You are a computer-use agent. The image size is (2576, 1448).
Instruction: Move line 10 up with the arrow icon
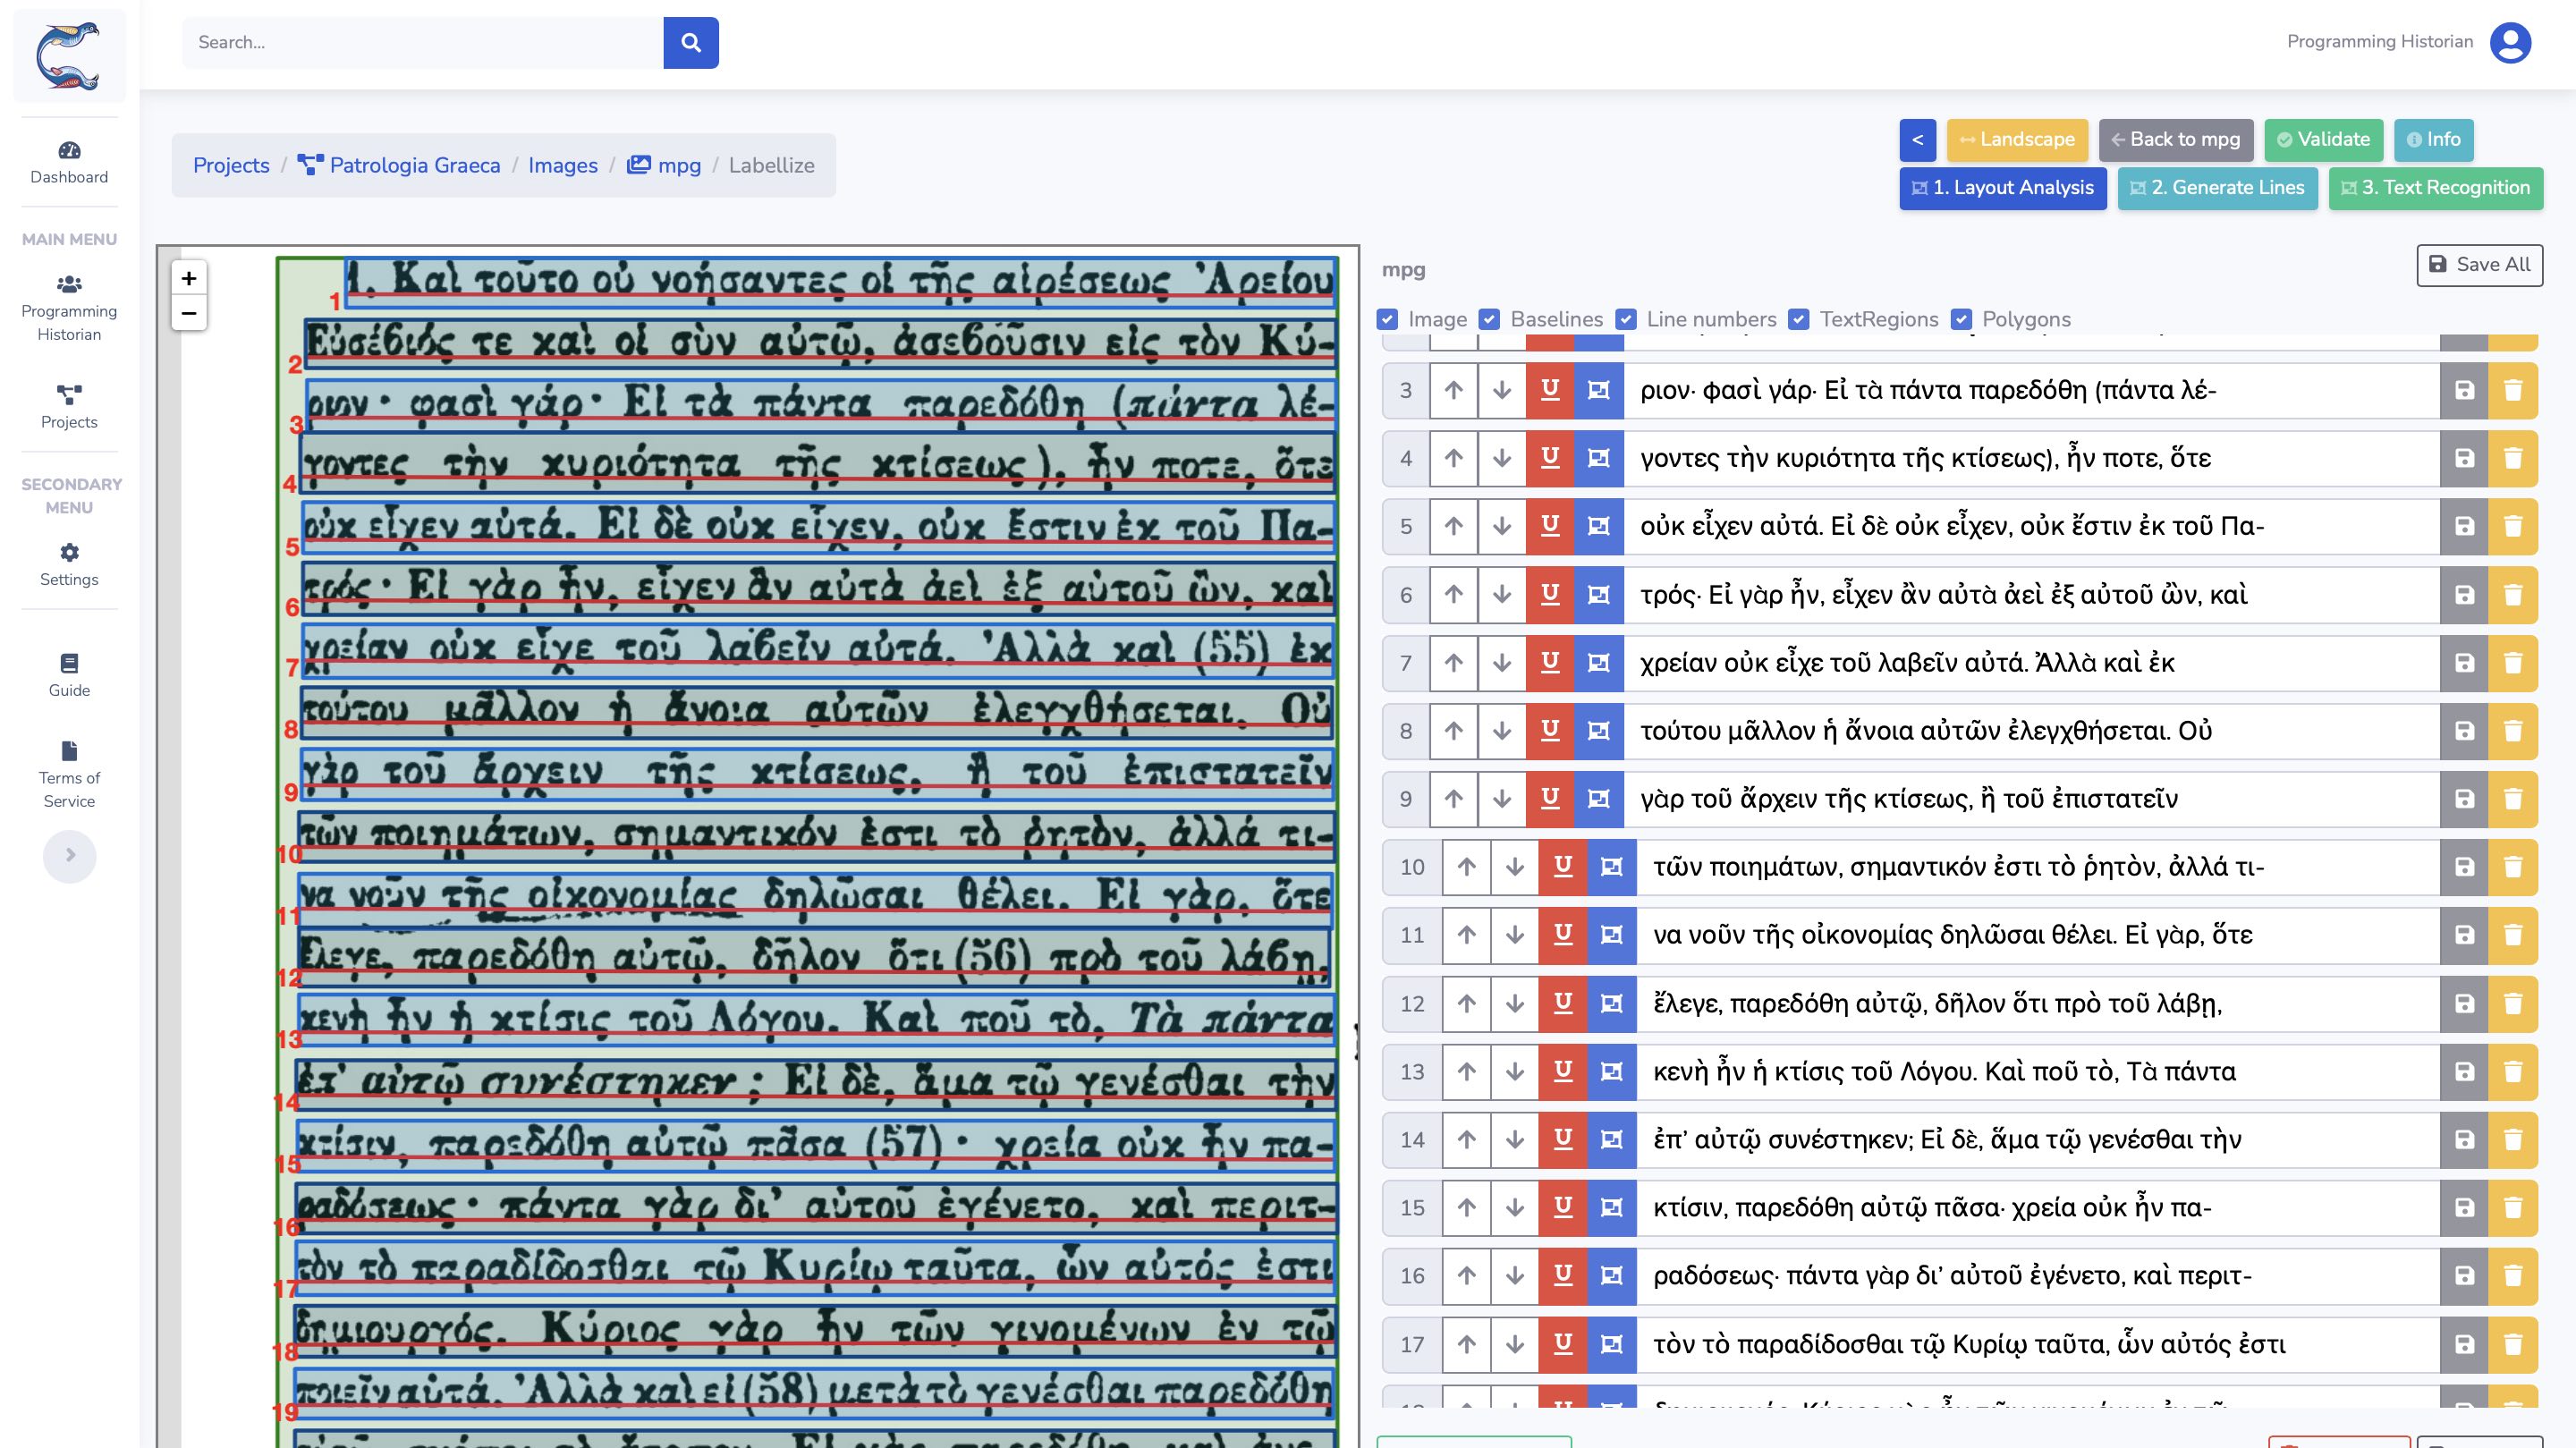[x=1465, y=867]
